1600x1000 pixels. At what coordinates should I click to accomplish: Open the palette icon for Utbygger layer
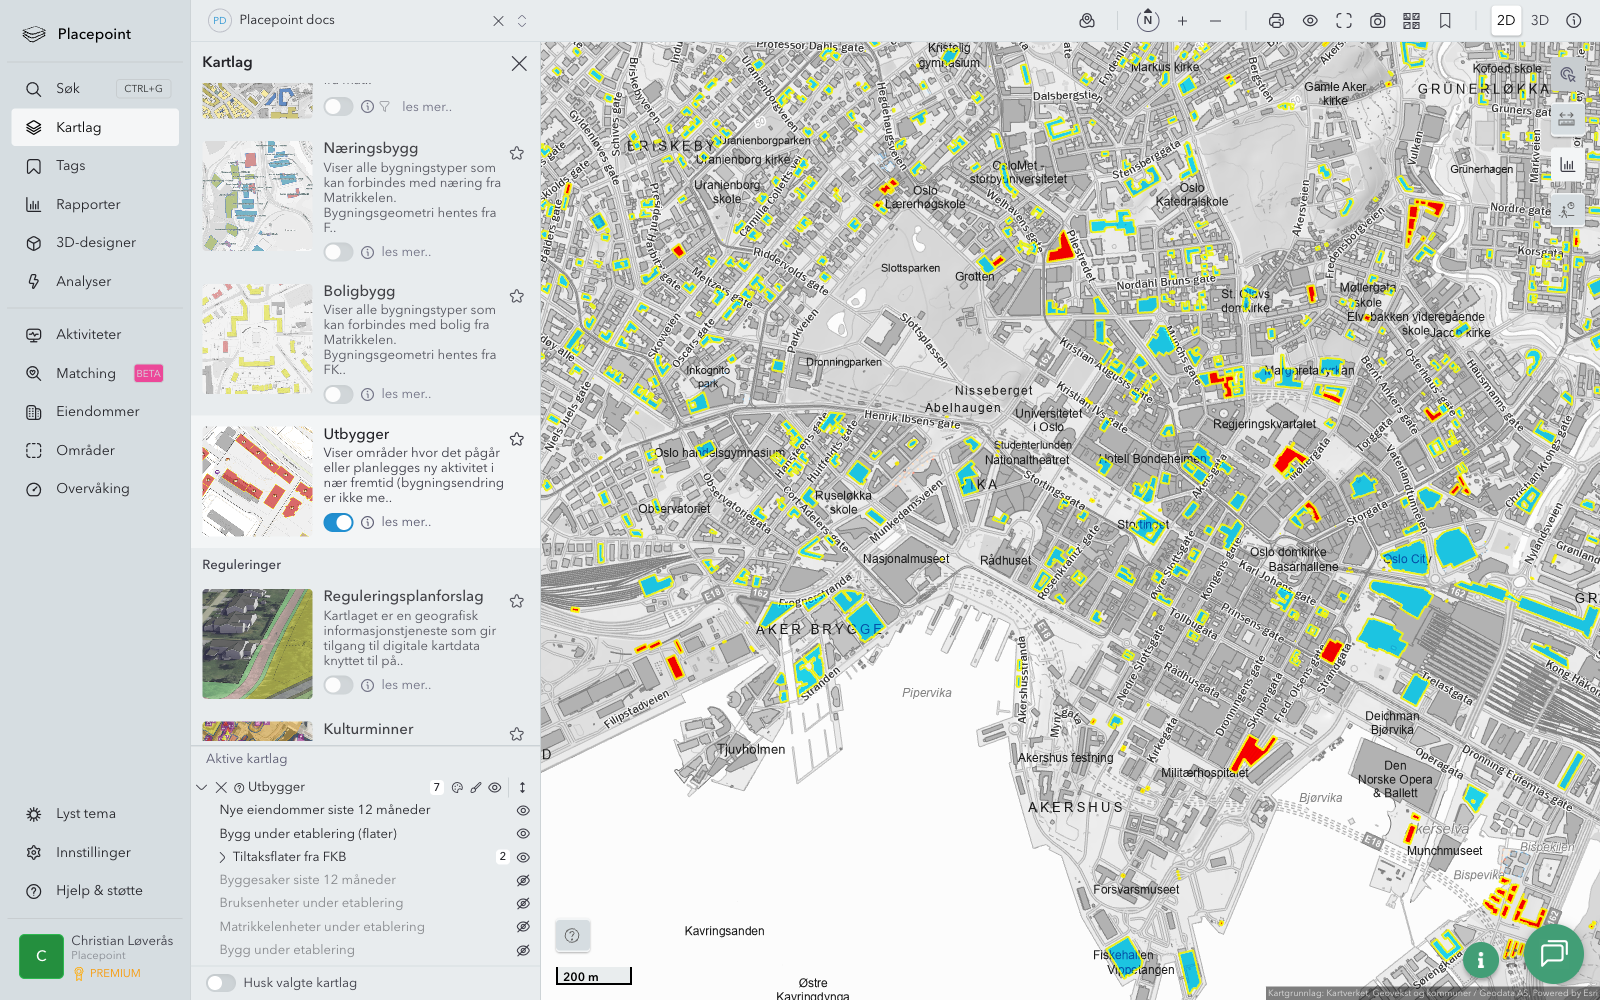pos(457,788)
